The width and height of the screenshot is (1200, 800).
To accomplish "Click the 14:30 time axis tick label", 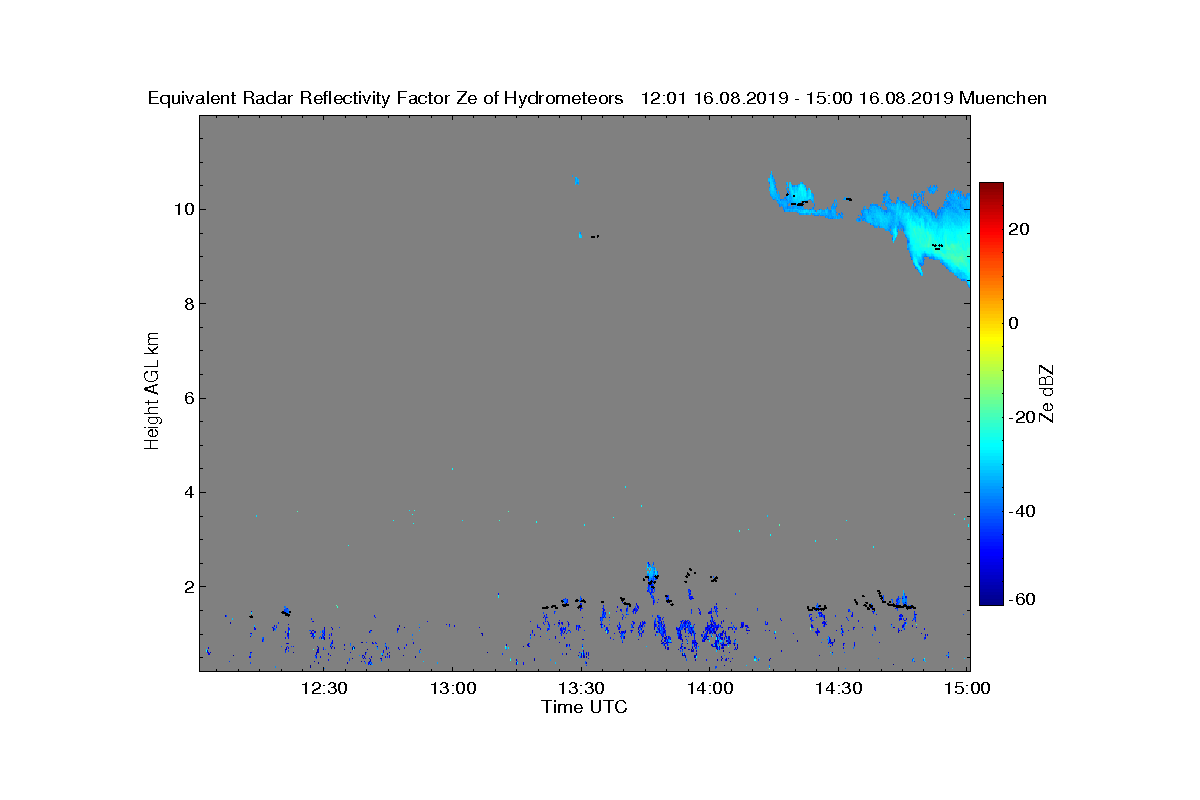I will point(839,688).
